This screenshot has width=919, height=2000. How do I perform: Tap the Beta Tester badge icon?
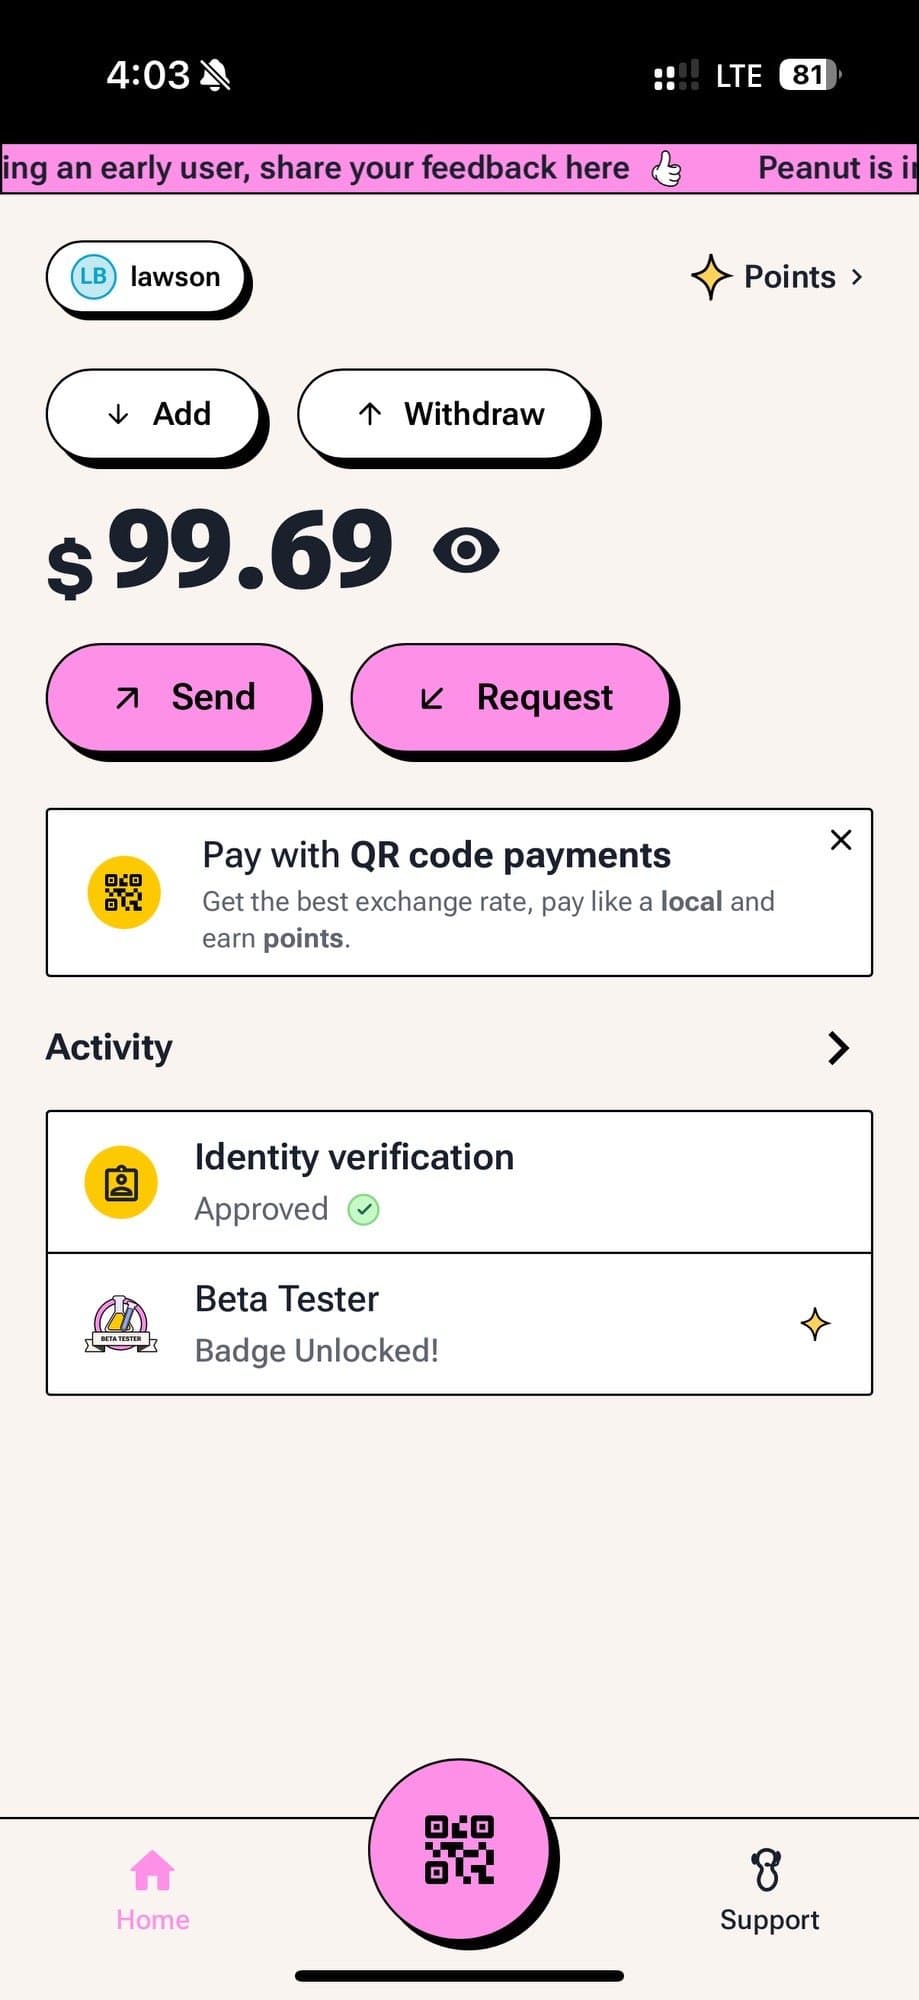click(121, 1324)
